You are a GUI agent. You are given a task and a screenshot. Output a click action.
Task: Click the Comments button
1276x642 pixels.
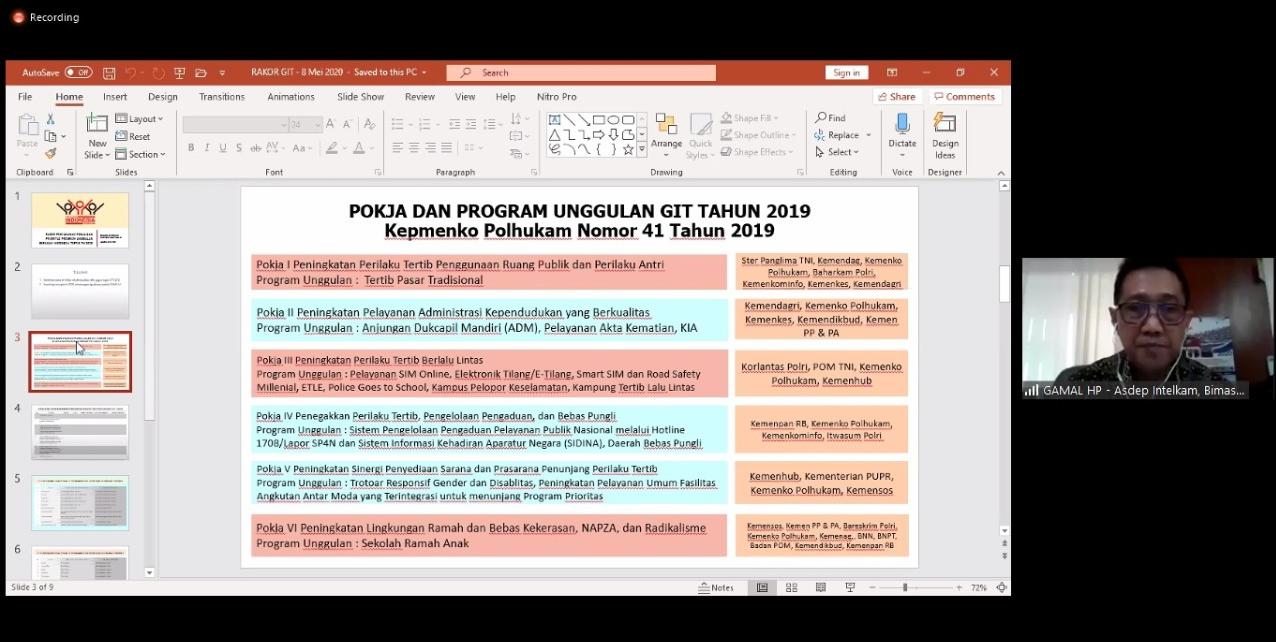(964, 97)
